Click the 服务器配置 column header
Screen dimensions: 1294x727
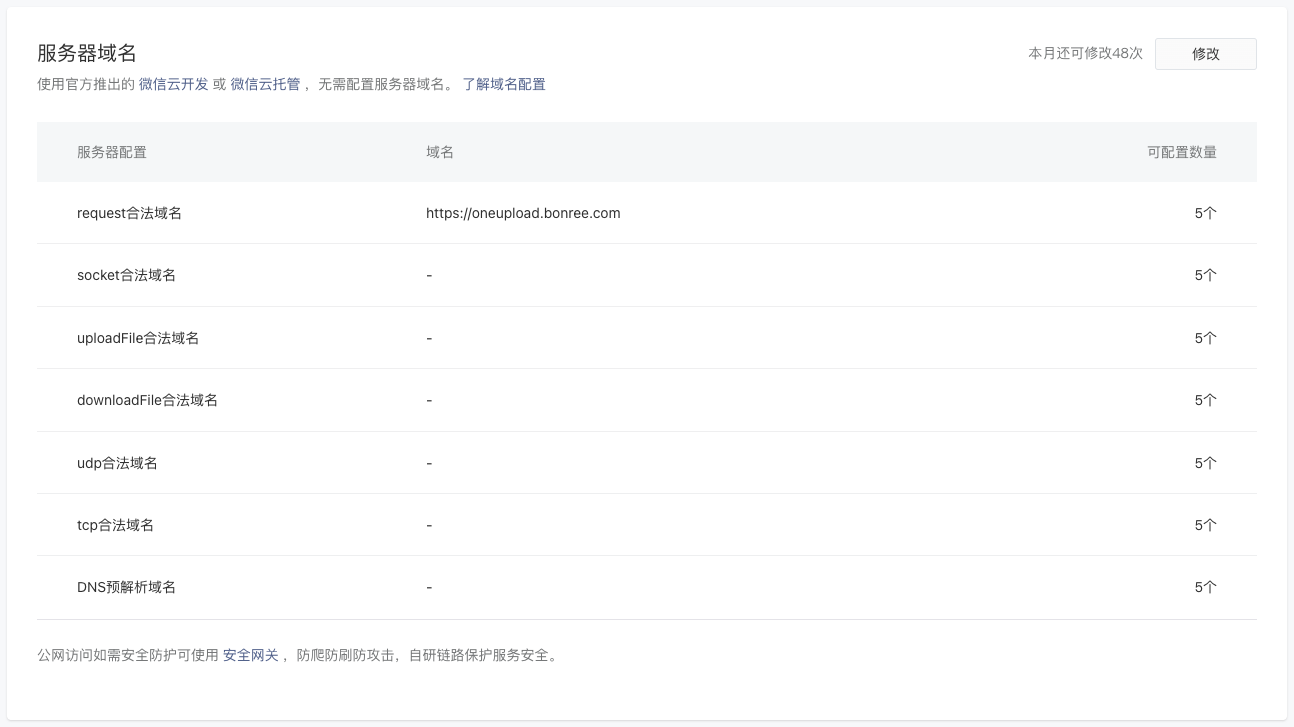(112, 152)
